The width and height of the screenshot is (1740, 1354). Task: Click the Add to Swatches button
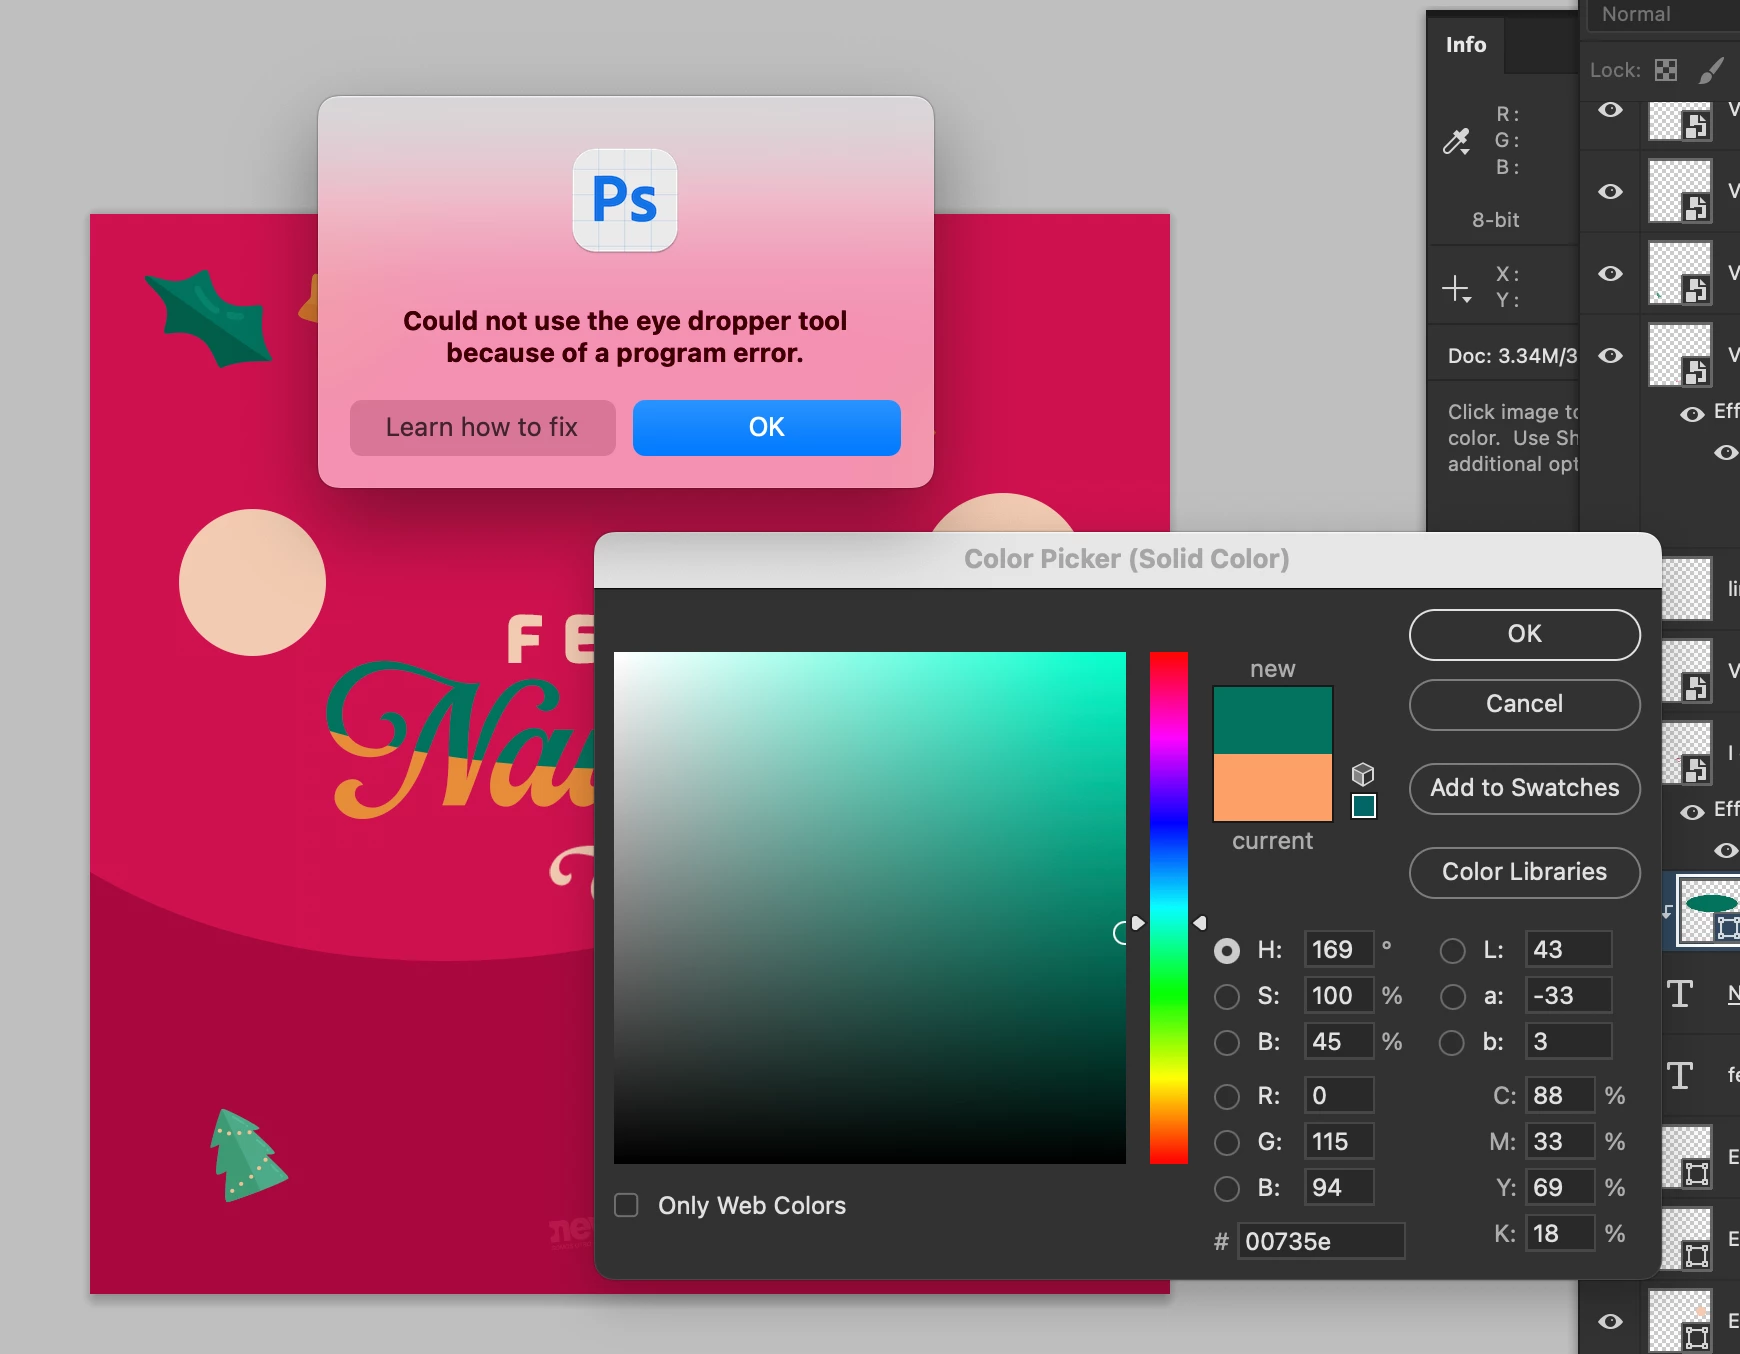coord(1524,788)
